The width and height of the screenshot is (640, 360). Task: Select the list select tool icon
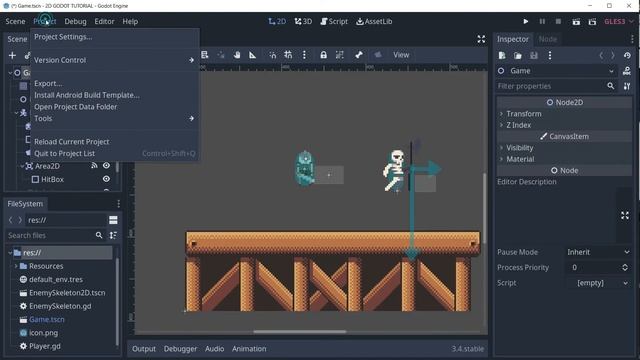point(205,55)
